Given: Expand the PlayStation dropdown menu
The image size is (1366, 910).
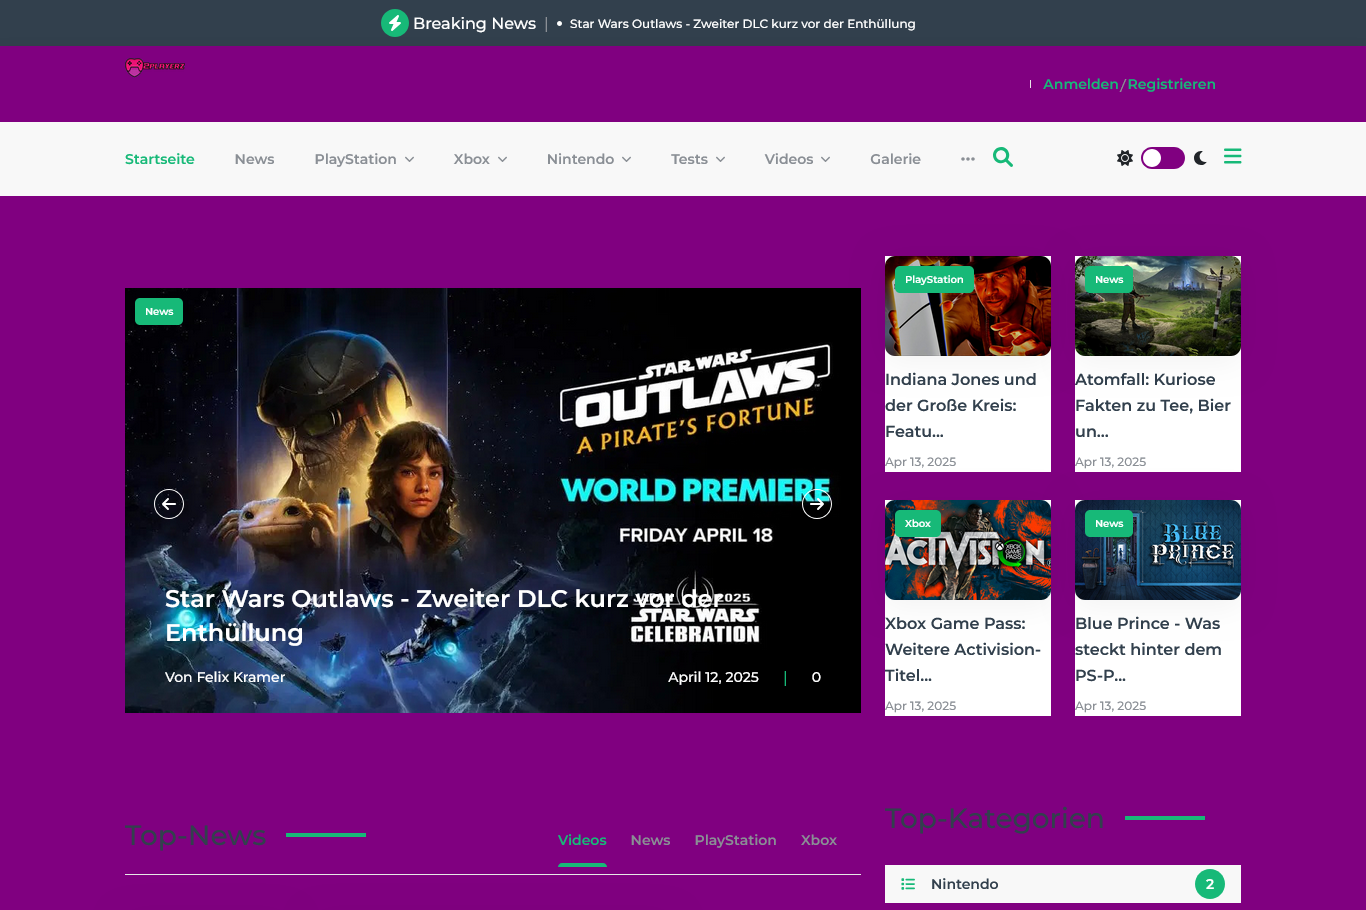Looking at the screenshot, I should click(364, 159).
